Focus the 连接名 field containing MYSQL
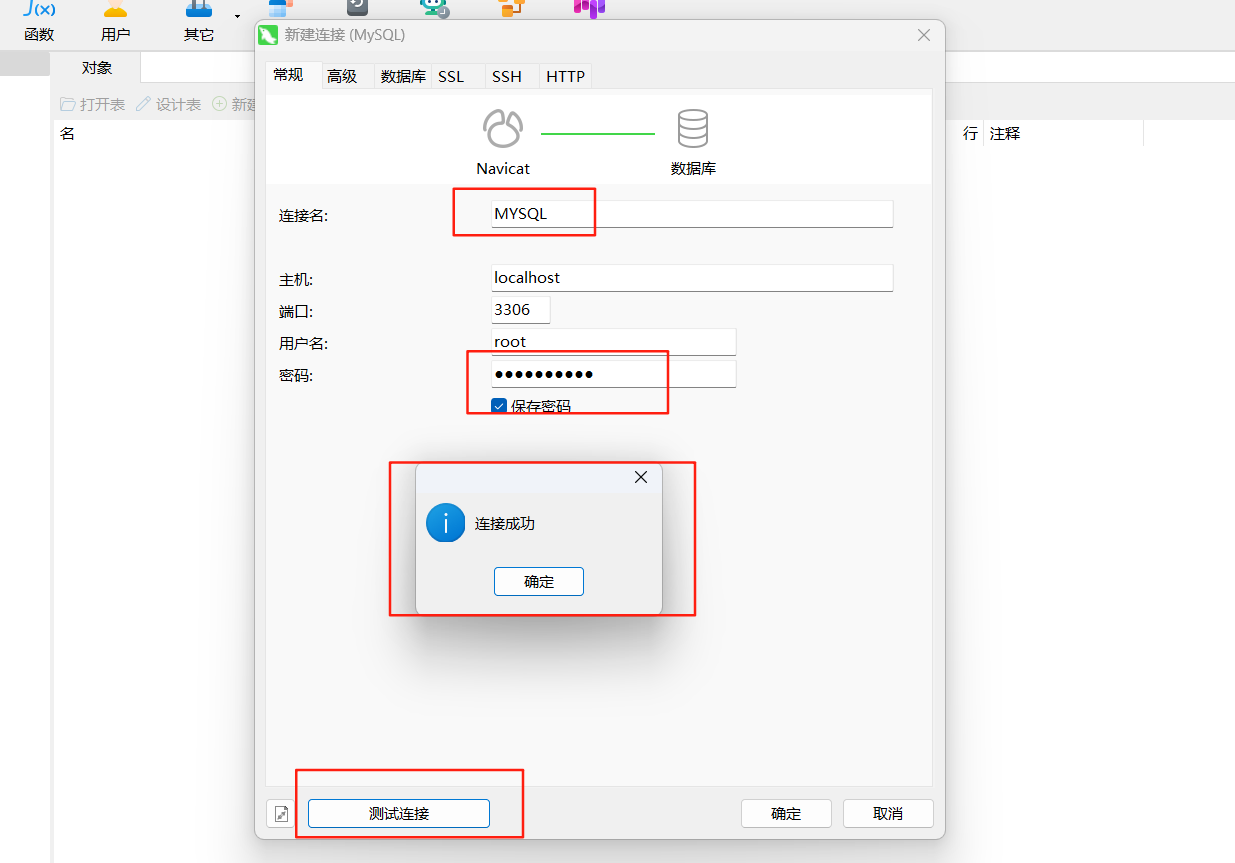The height and width of the screenshot is (863, 1235). (x=692, y=214)
